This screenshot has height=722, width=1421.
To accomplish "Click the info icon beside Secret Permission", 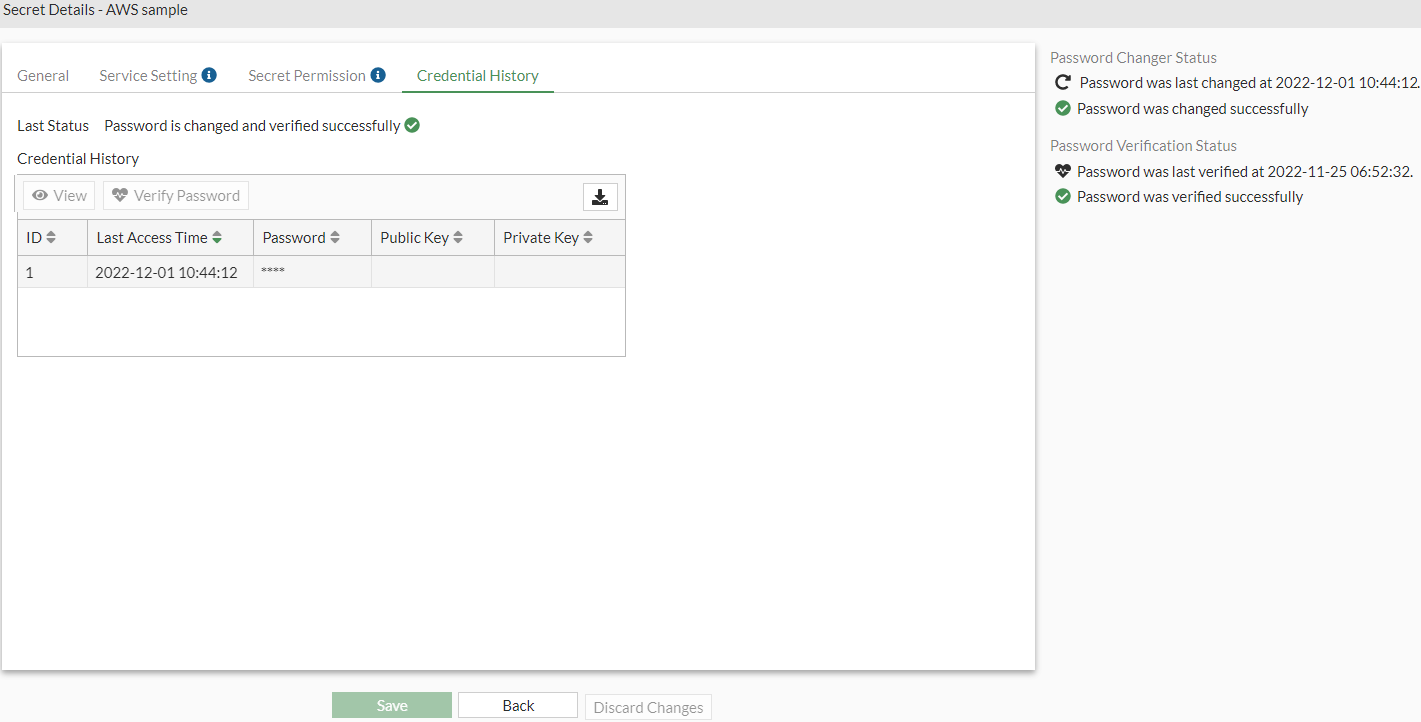I will click(x=378, y=75).
